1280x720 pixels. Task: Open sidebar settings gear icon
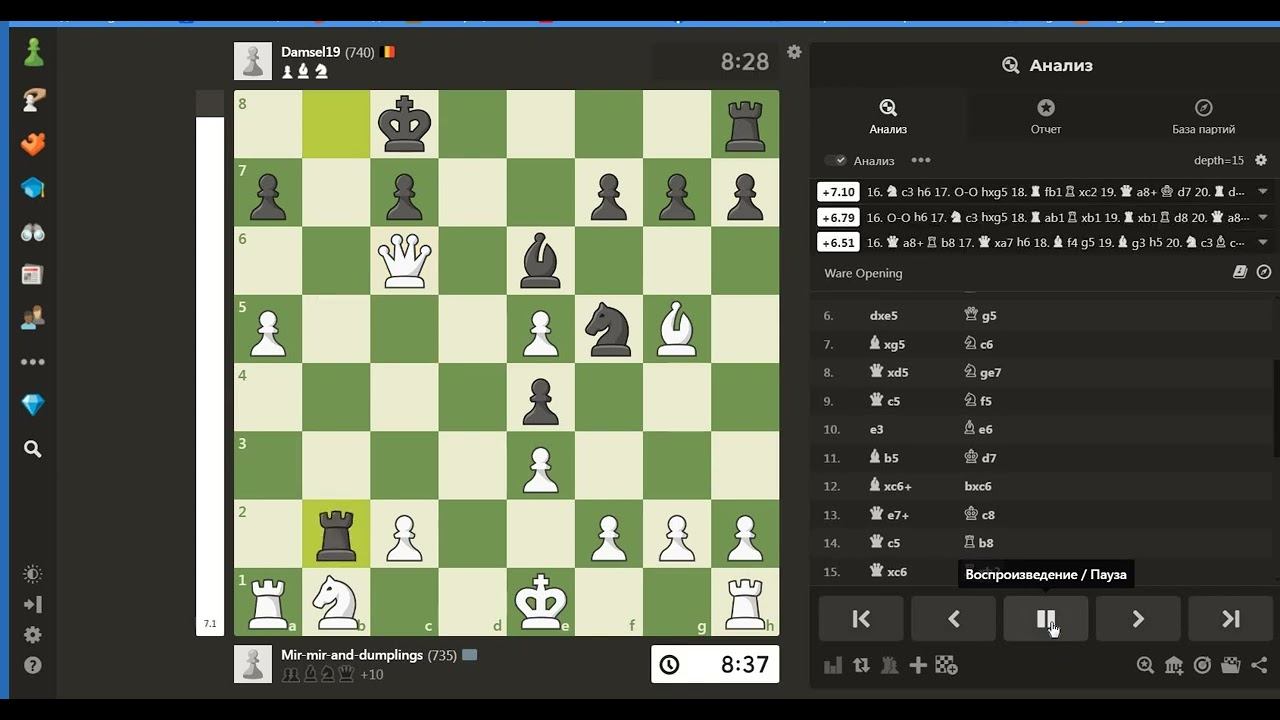coord(33,635)
